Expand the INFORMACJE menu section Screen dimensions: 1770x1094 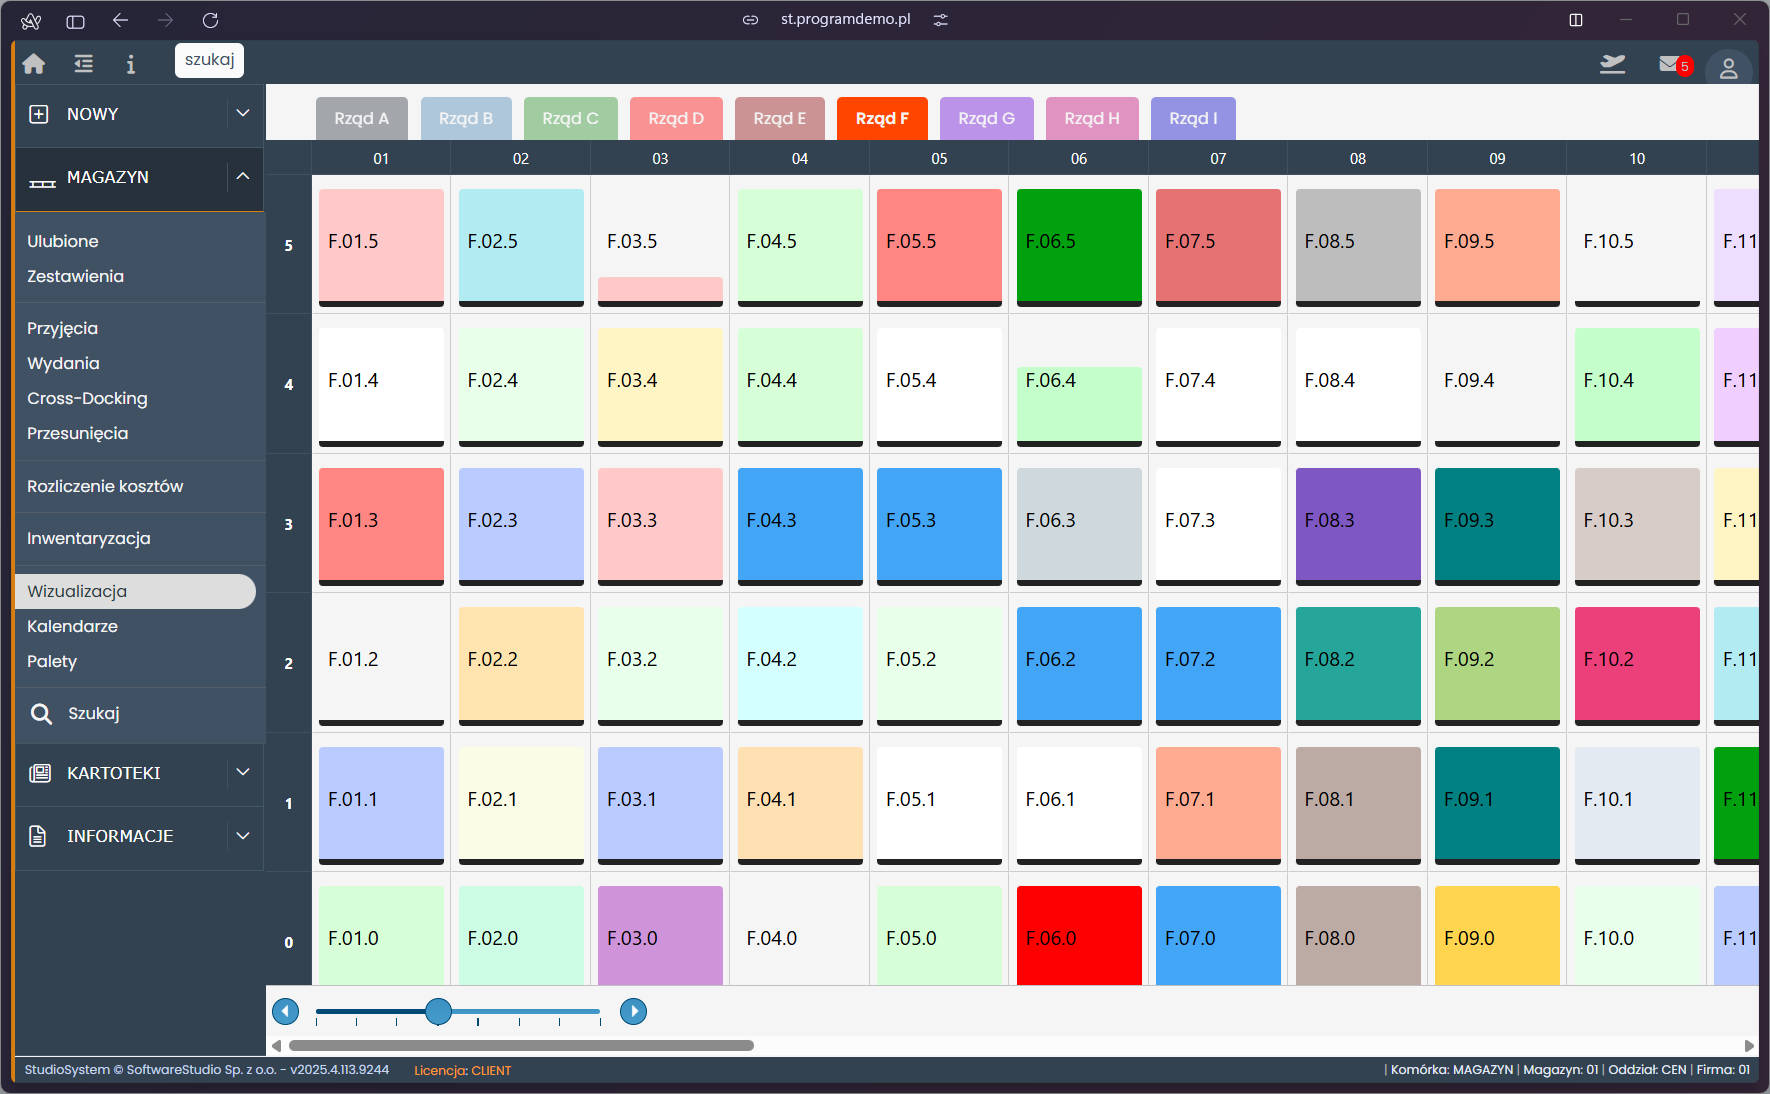point(242,836)
